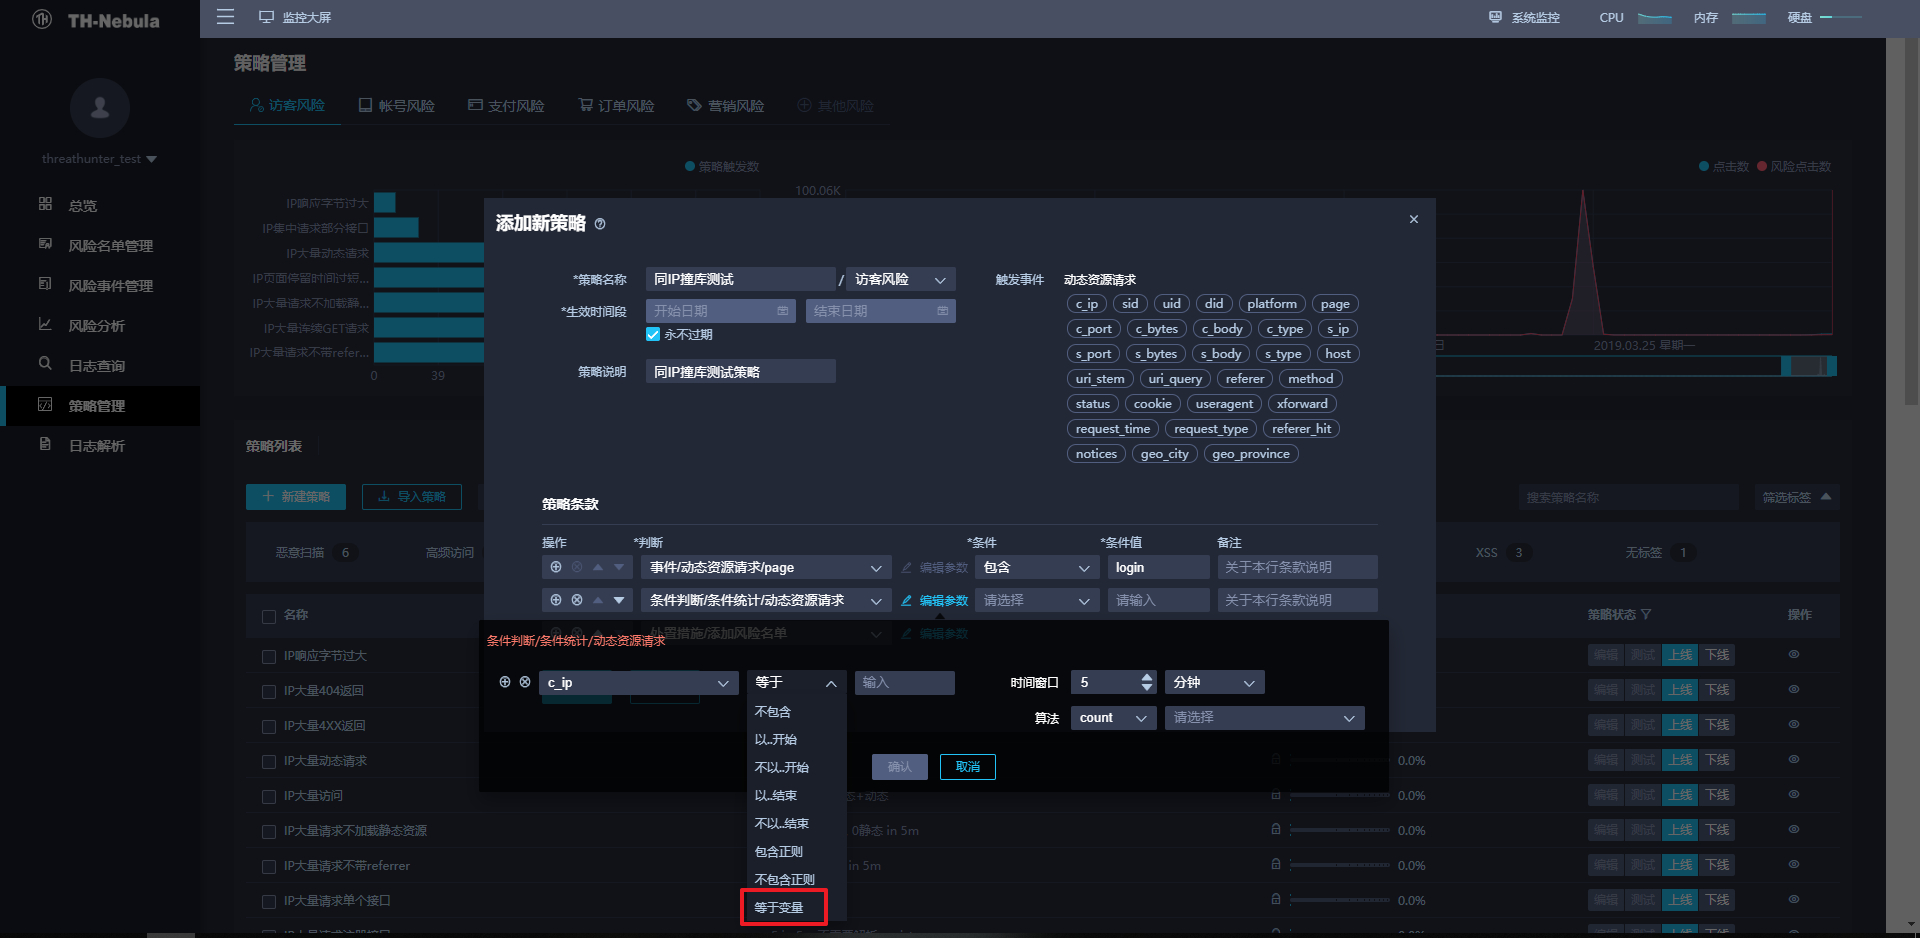Screen dimensions: 1920x938
Task: Click the 风险名单管理 sidebar icon
Action: click(45, 244)
